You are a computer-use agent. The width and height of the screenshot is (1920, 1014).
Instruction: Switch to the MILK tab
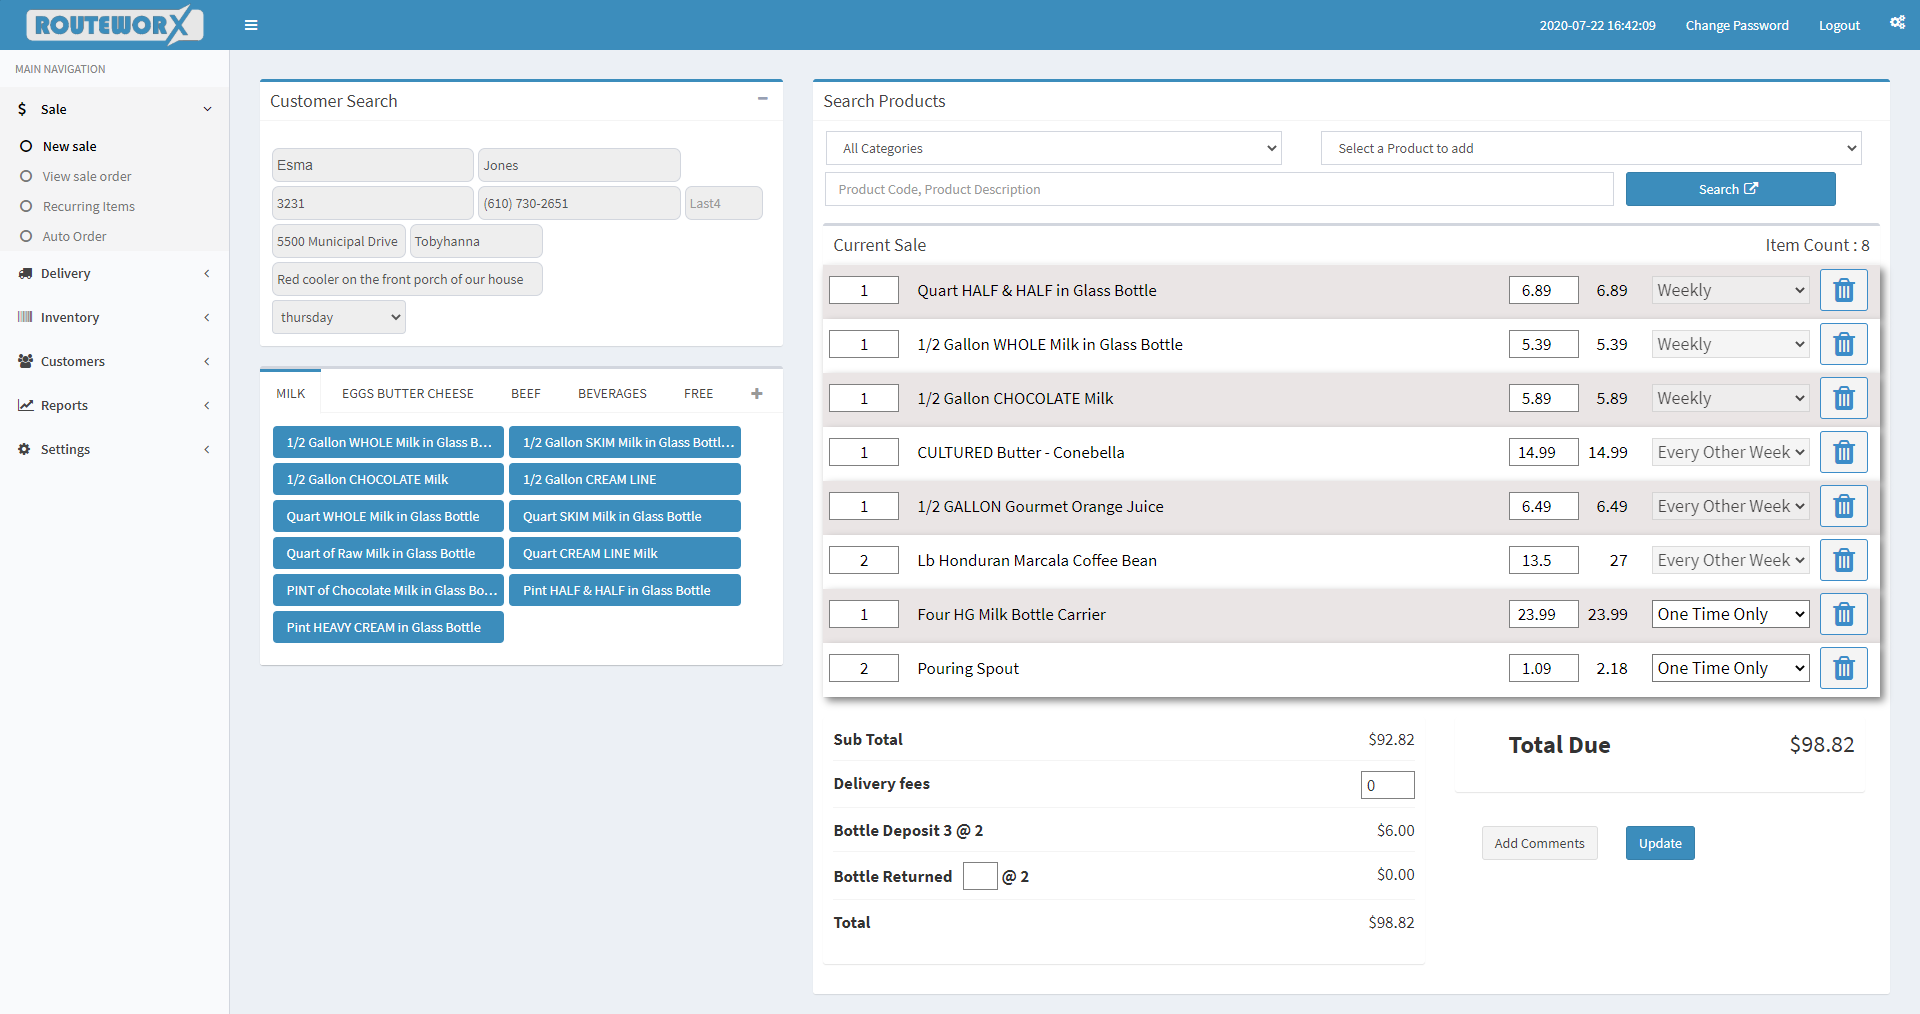(x=291, y=393)
